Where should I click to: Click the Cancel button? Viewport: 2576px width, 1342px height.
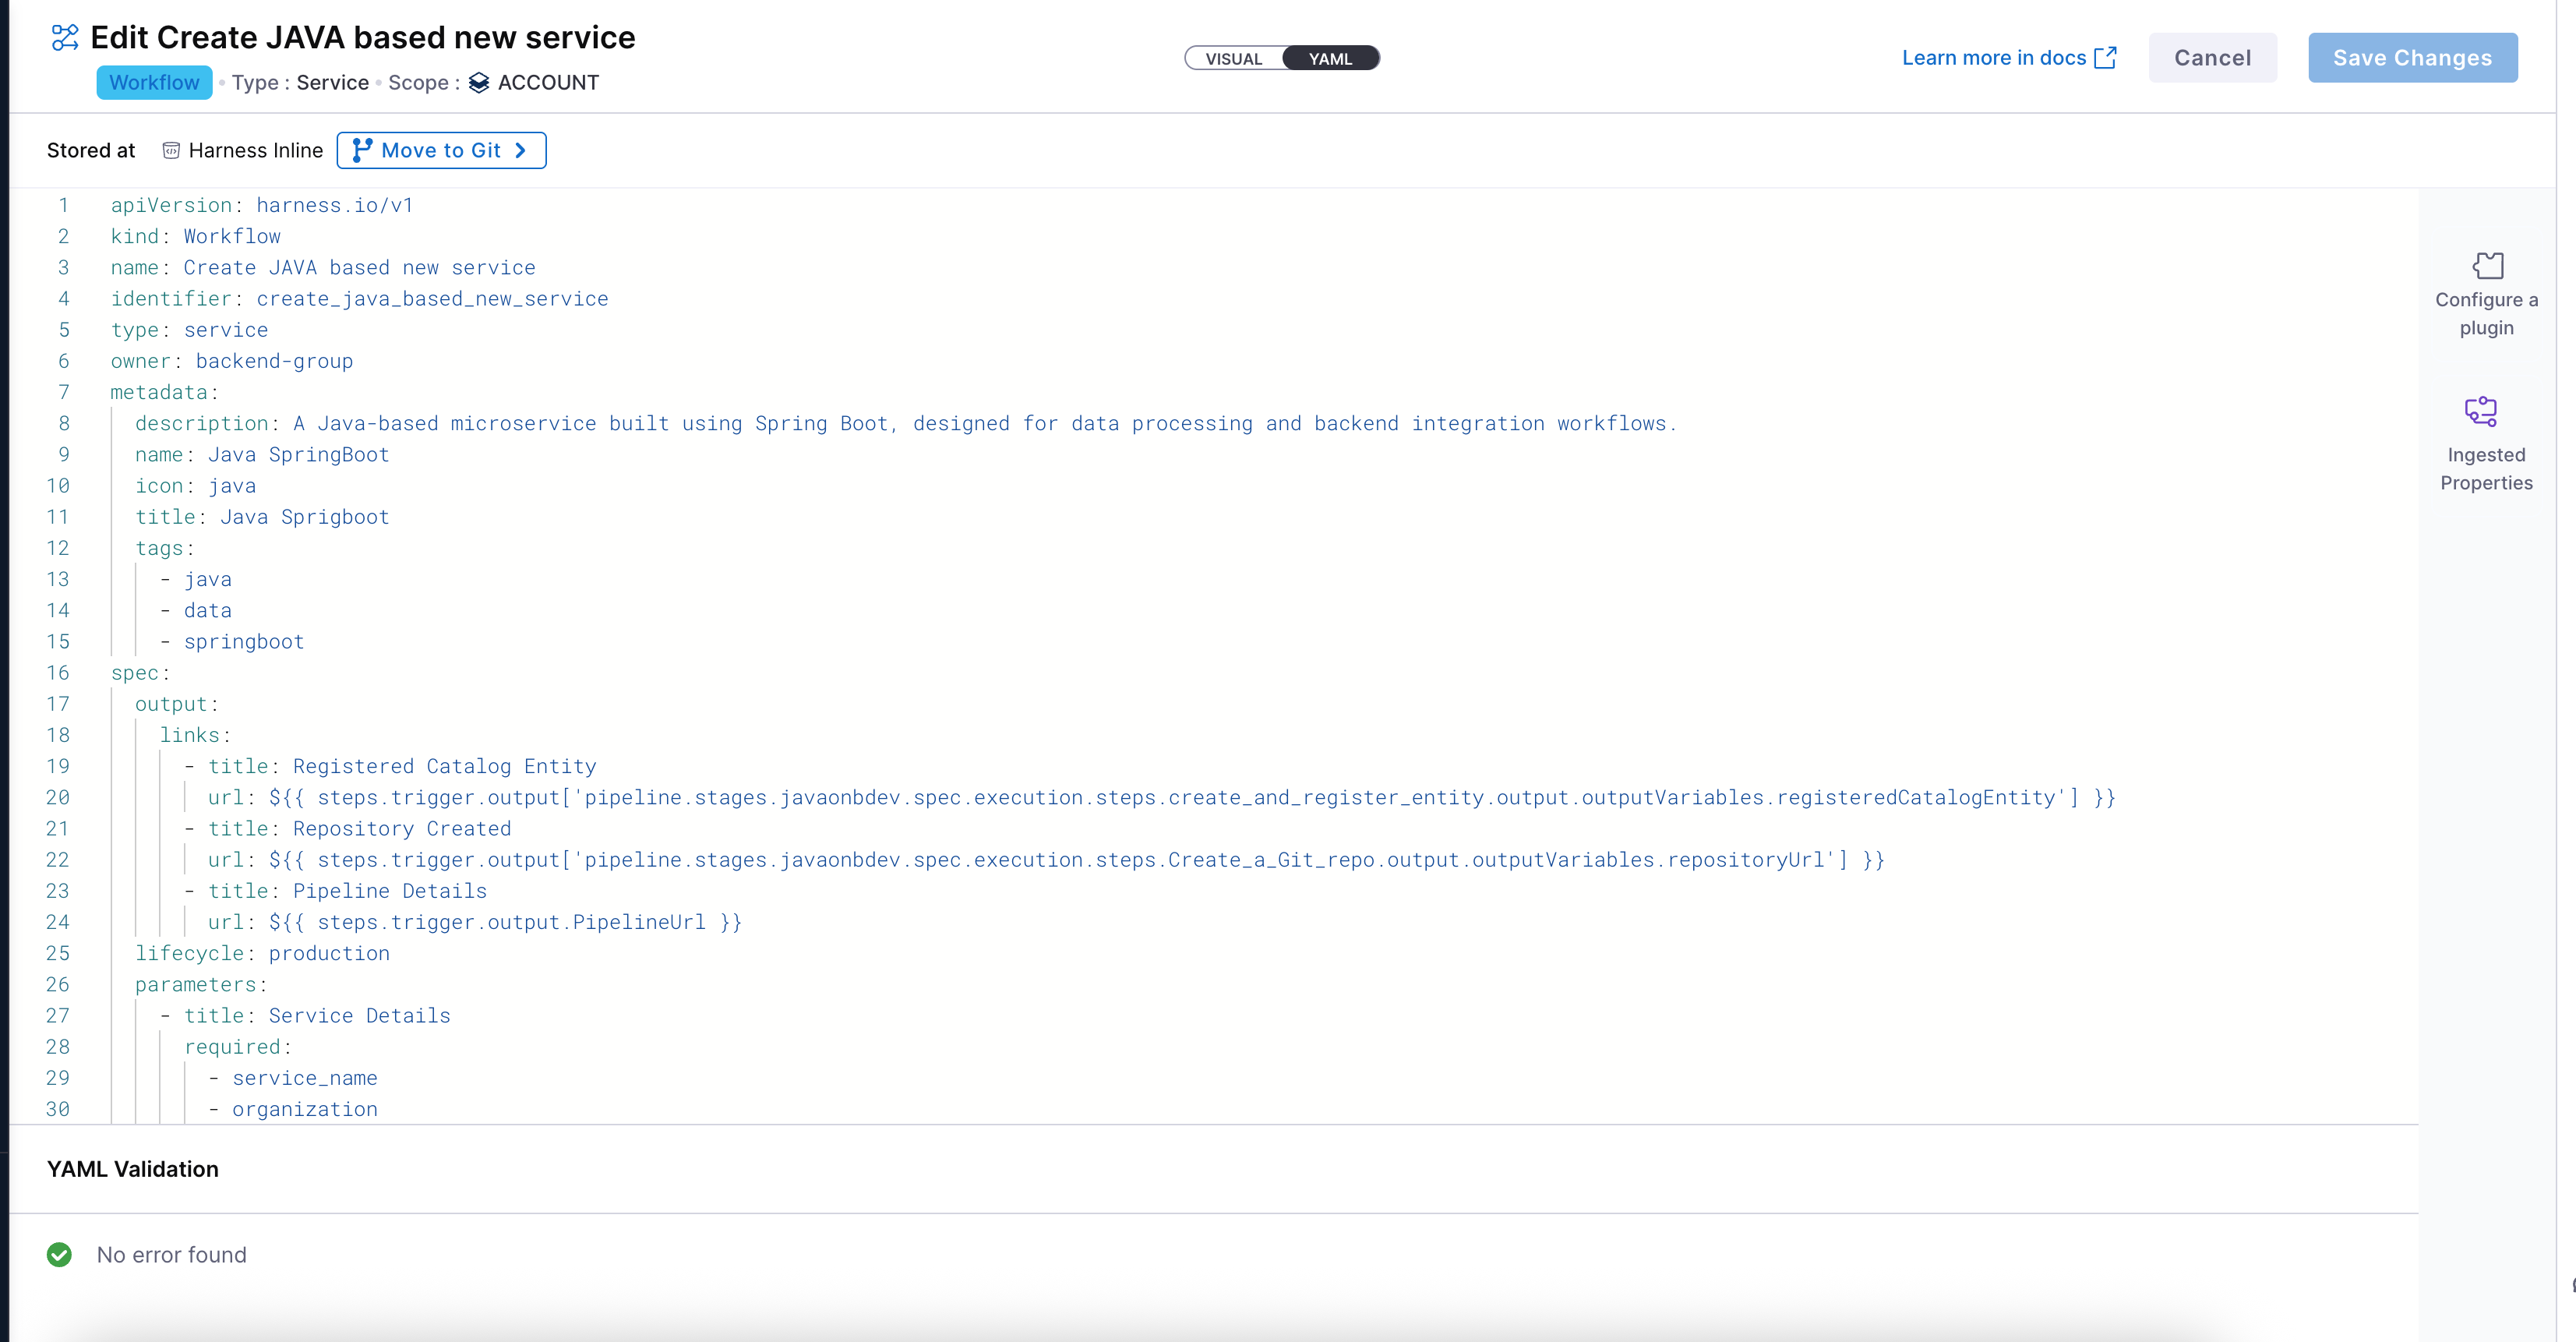(2212, 57)
